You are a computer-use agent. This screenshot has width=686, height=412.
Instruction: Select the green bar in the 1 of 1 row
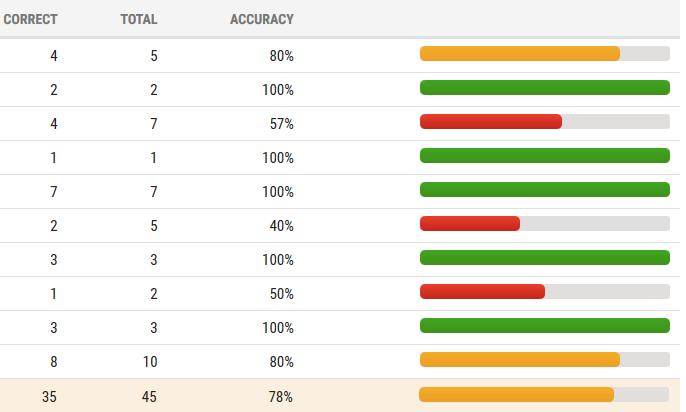click(544, 156)
